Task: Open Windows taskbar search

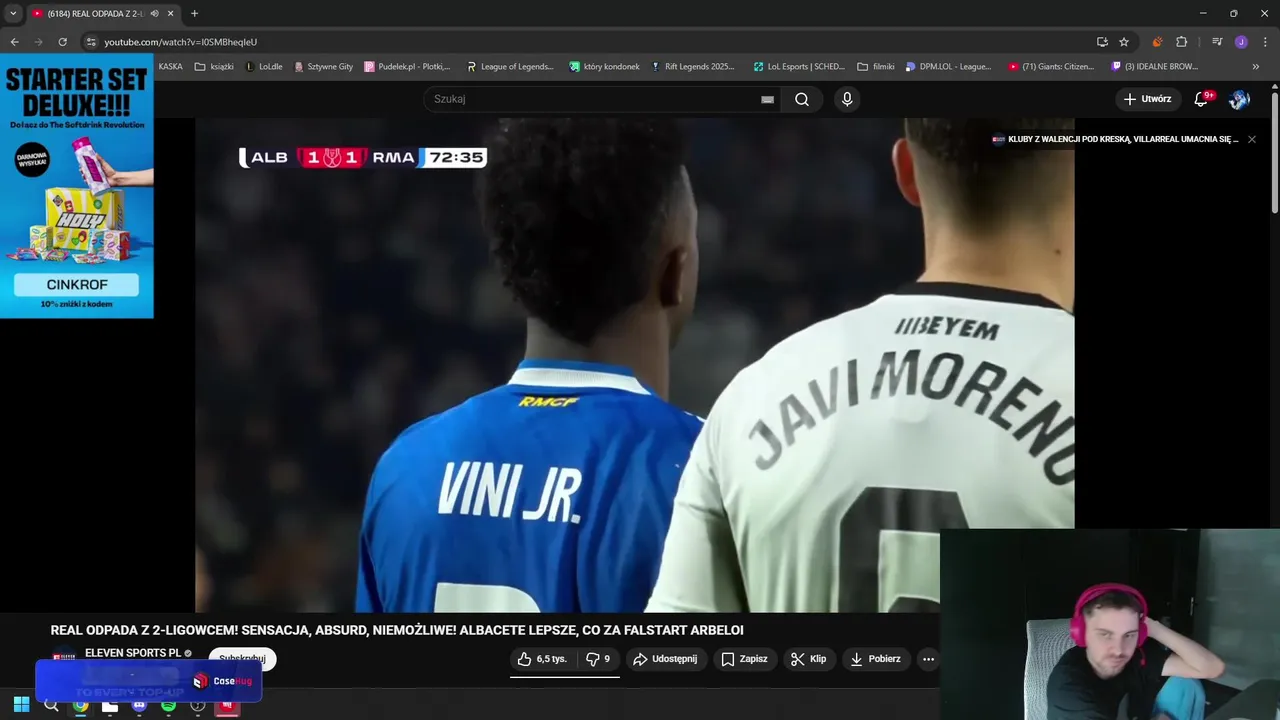Action: tap(51, 705)
